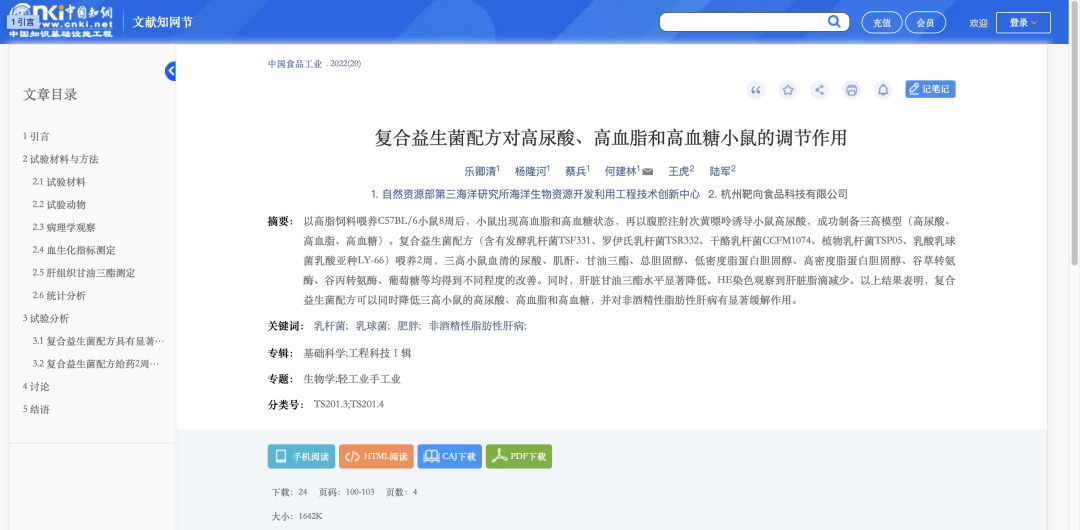This screenshot has width=1080, height=530.
Task: Jump to 4 讨论 section
Action: point(36,386)
